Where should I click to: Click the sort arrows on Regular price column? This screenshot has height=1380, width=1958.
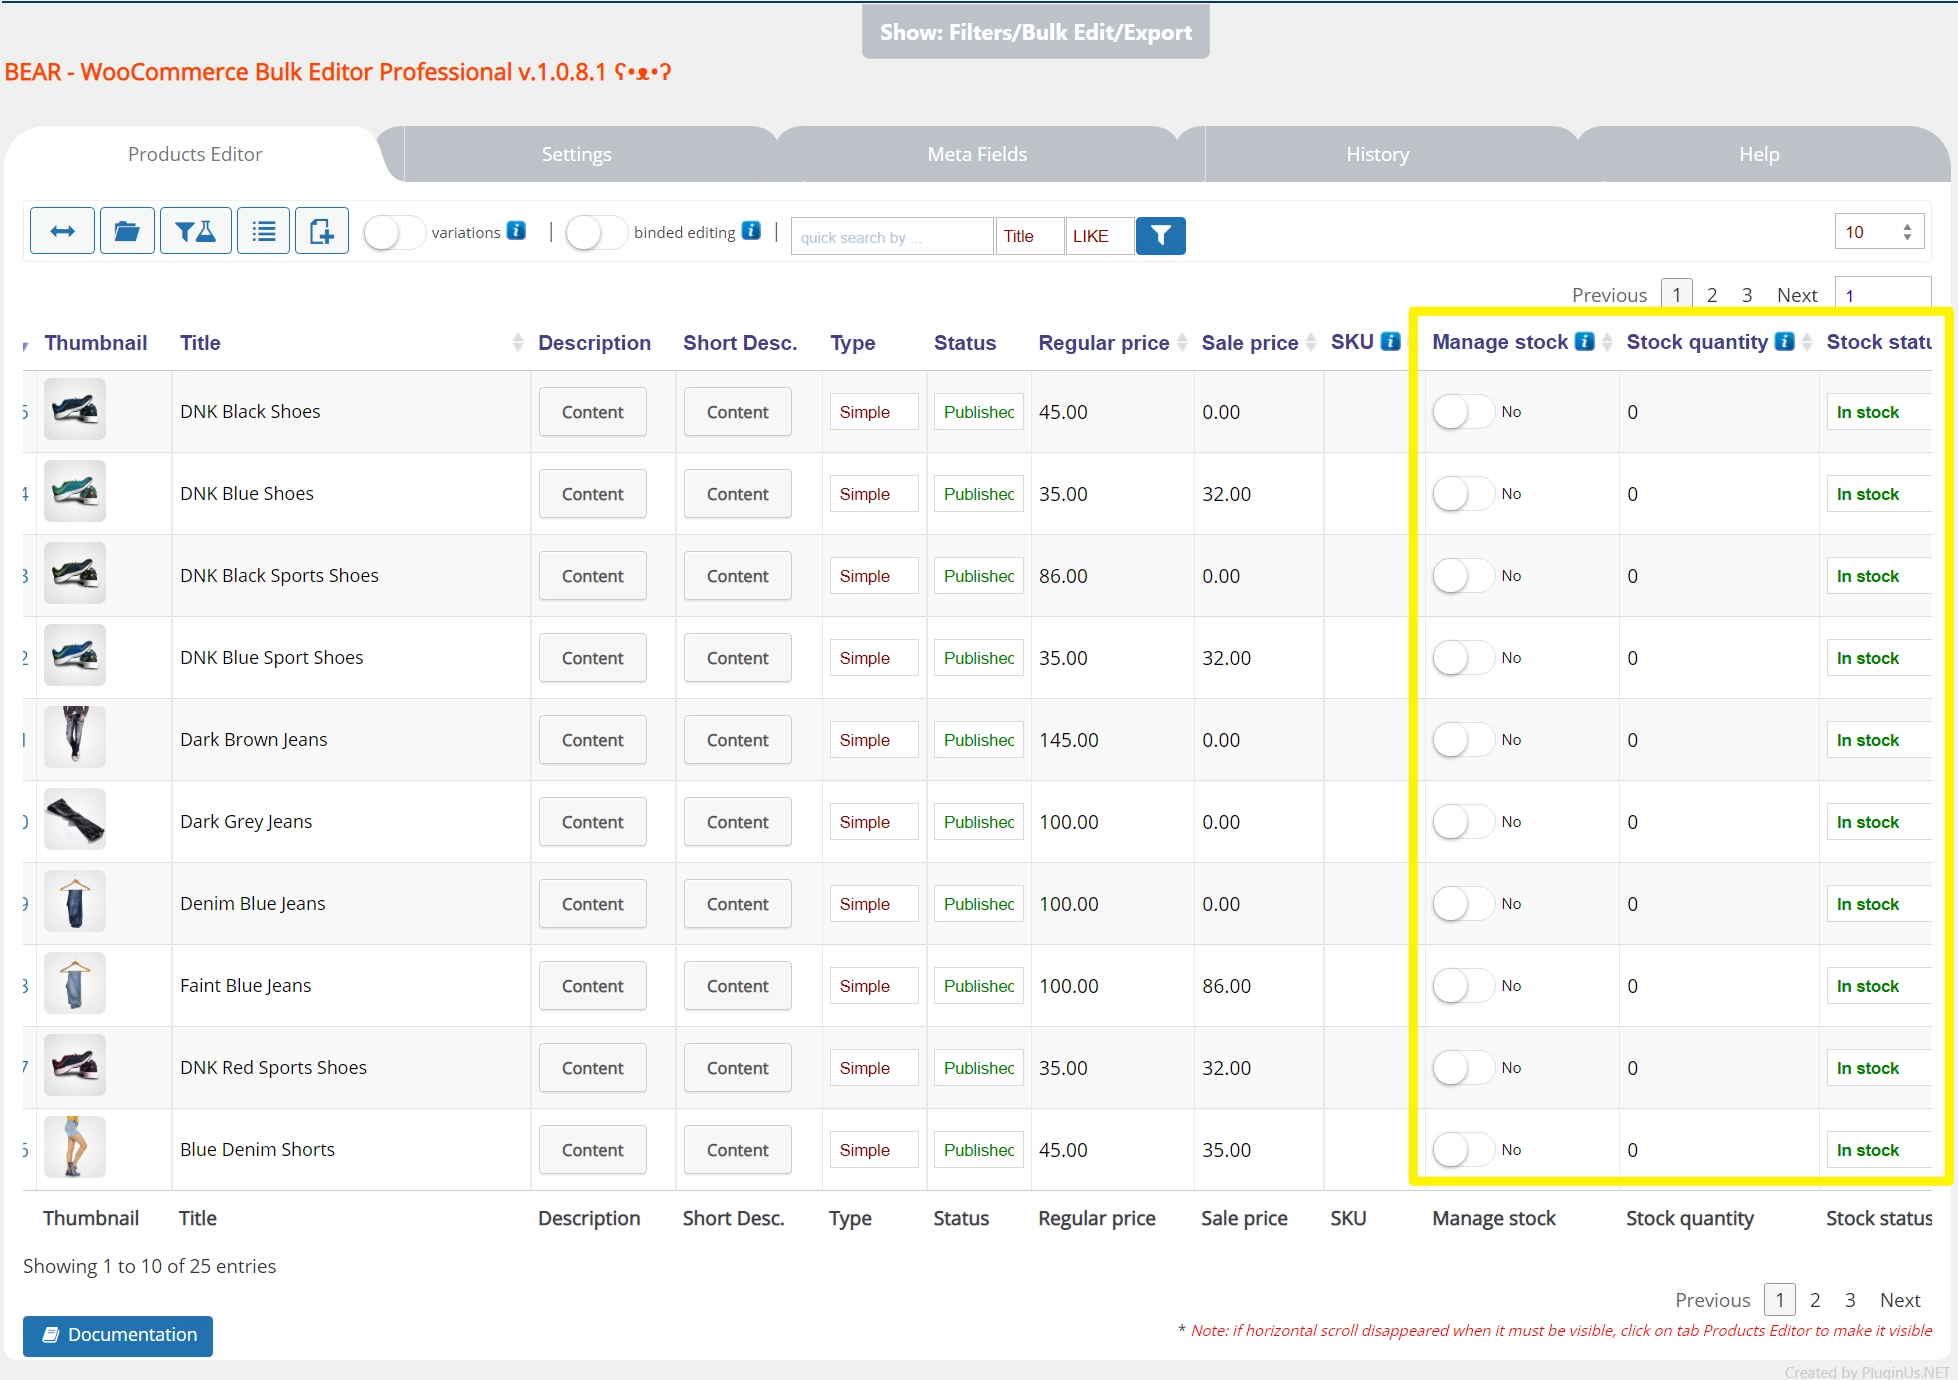coord(1182,342)
